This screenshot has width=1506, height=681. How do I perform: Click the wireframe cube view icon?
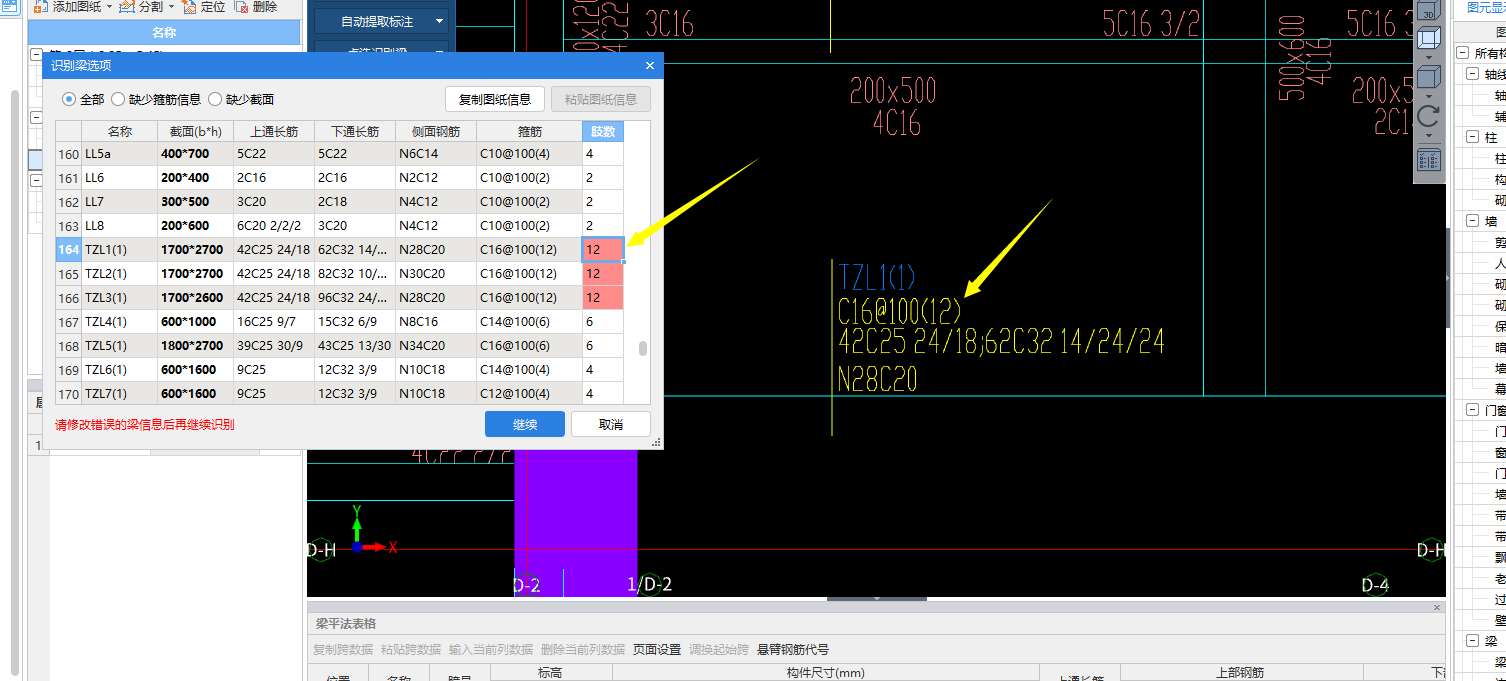[1429, 39]
